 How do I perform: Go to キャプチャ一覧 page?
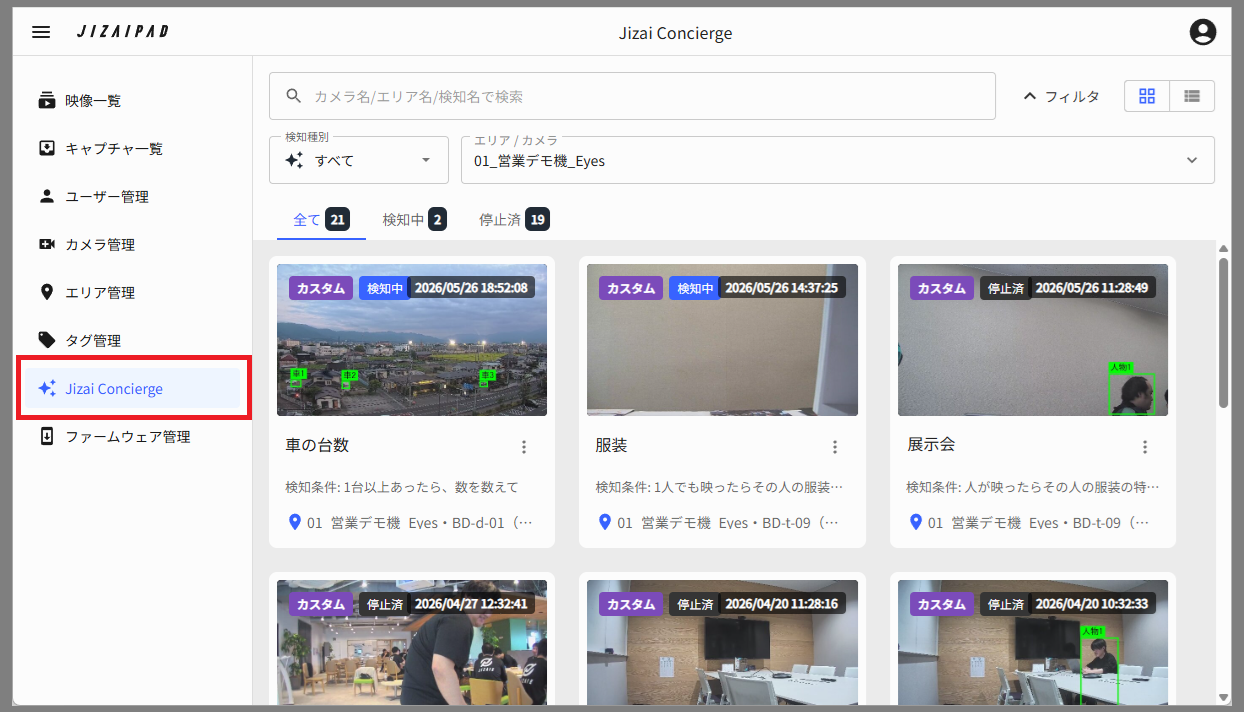[x=131, y=148]
